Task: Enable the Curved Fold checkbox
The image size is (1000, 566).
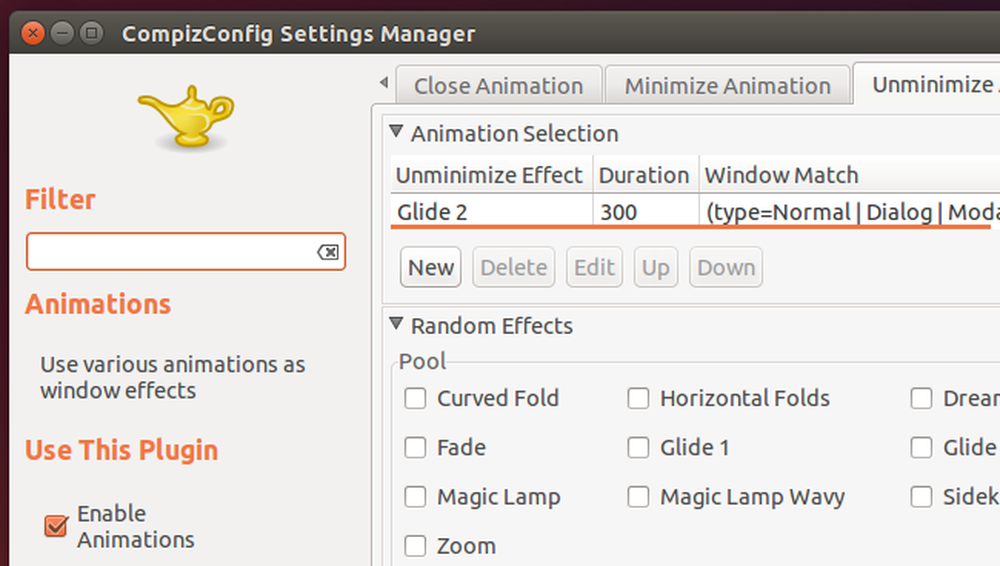Action: pyautogui.click(x=415, y=398)
